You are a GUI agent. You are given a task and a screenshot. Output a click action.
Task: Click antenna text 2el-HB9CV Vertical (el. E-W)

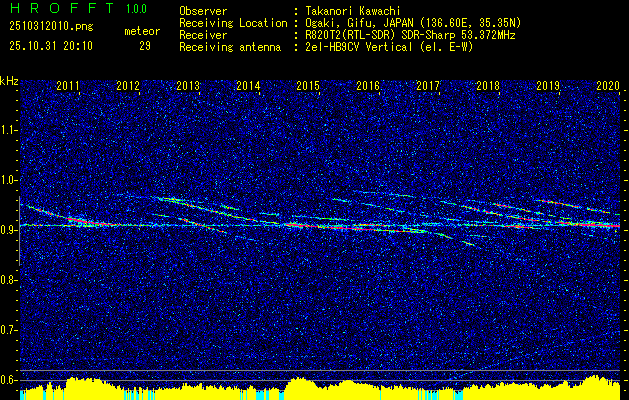[x=389, y=47]
